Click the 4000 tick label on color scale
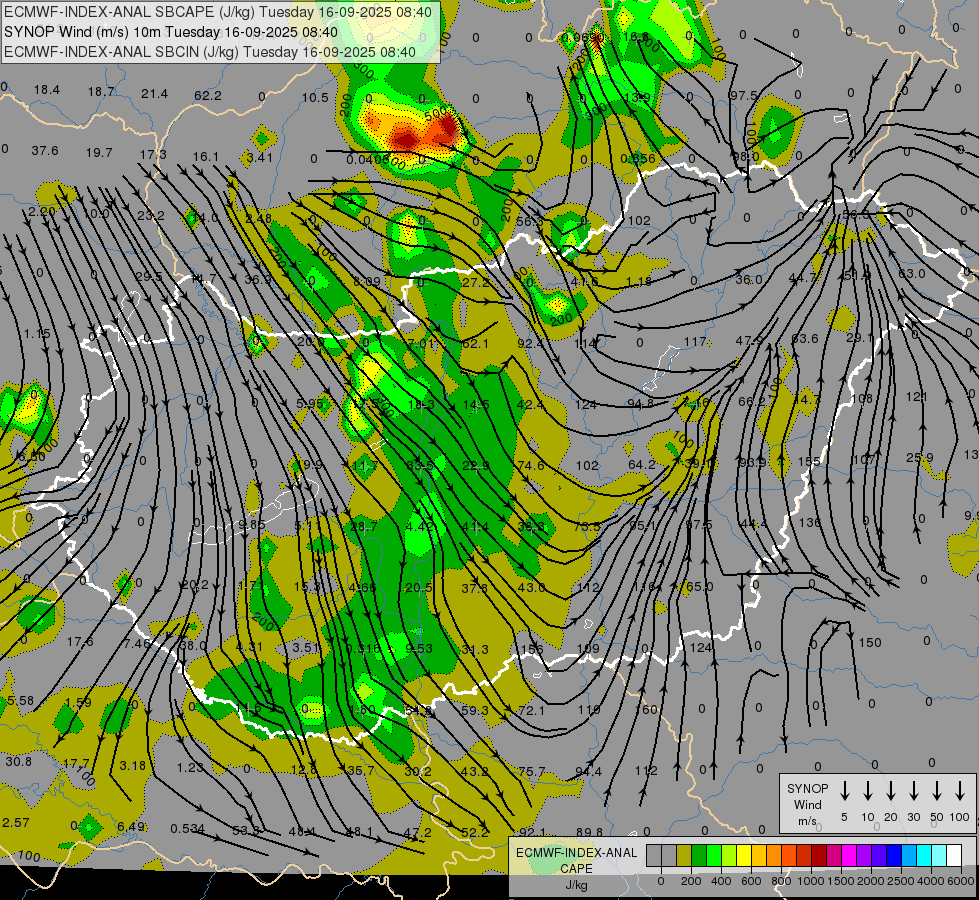The image size is (979, 900). (931, 882)
